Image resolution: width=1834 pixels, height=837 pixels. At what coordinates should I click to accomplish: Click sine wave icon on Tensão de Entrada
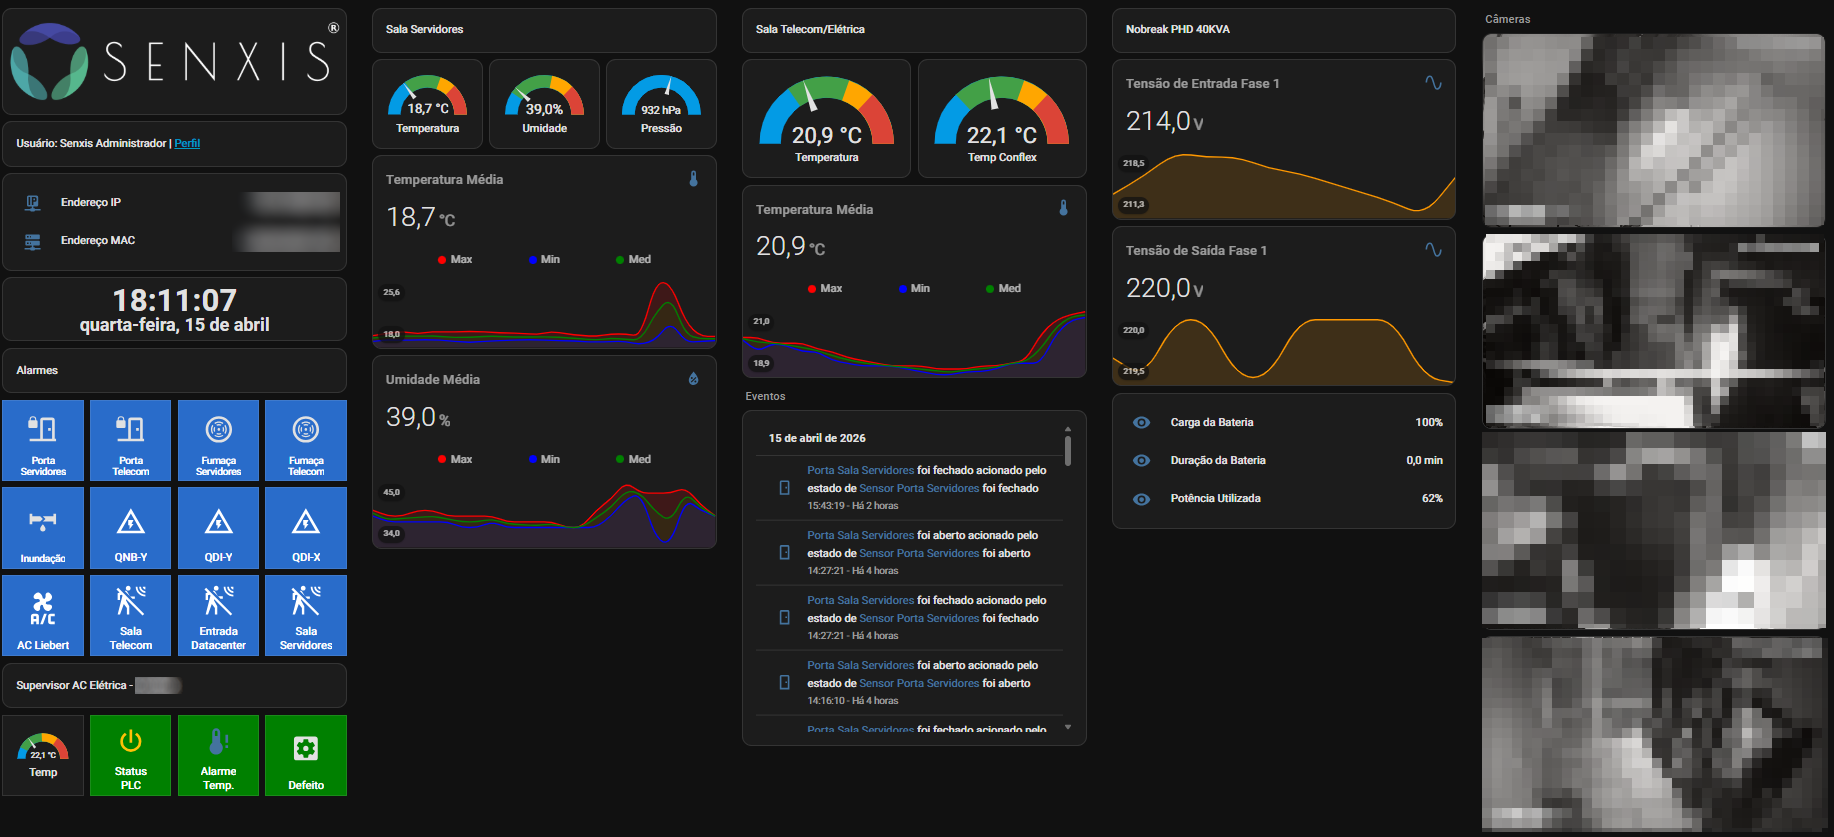point(1433,83)
